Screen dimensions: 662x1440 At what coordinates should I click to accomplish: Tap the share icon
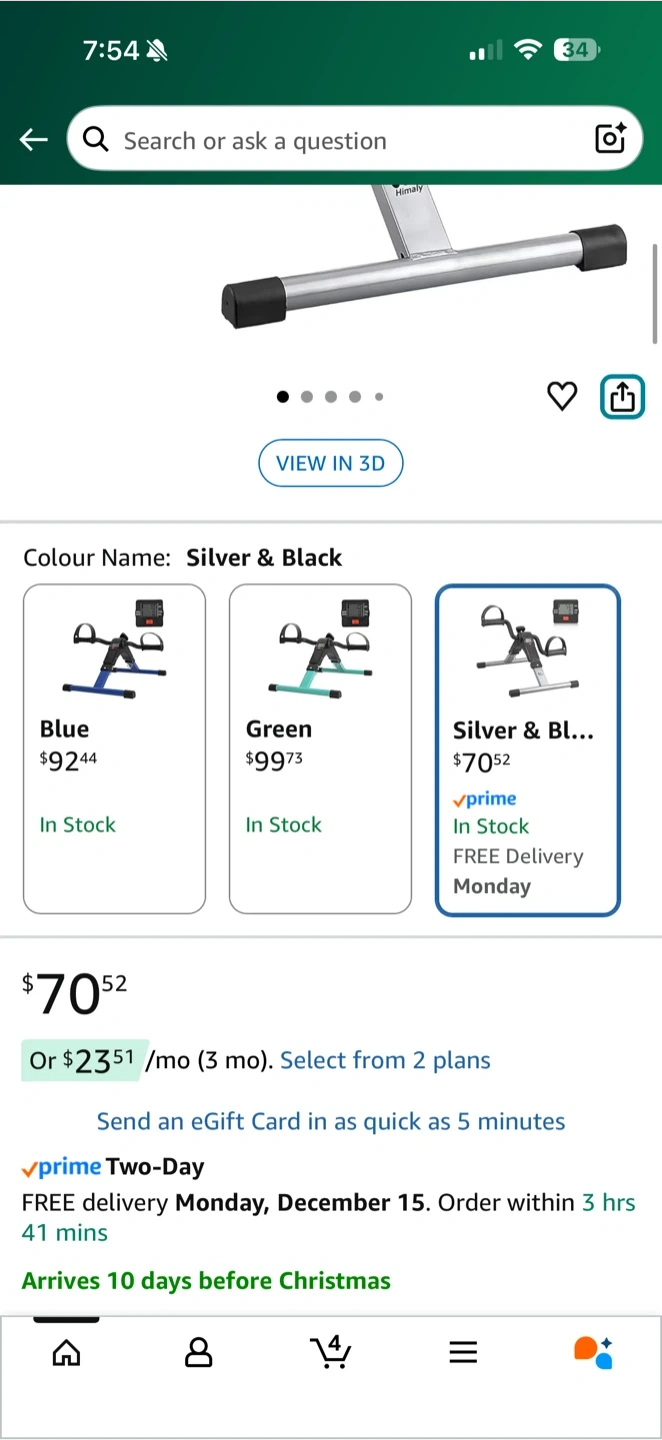tap(622, 397)
